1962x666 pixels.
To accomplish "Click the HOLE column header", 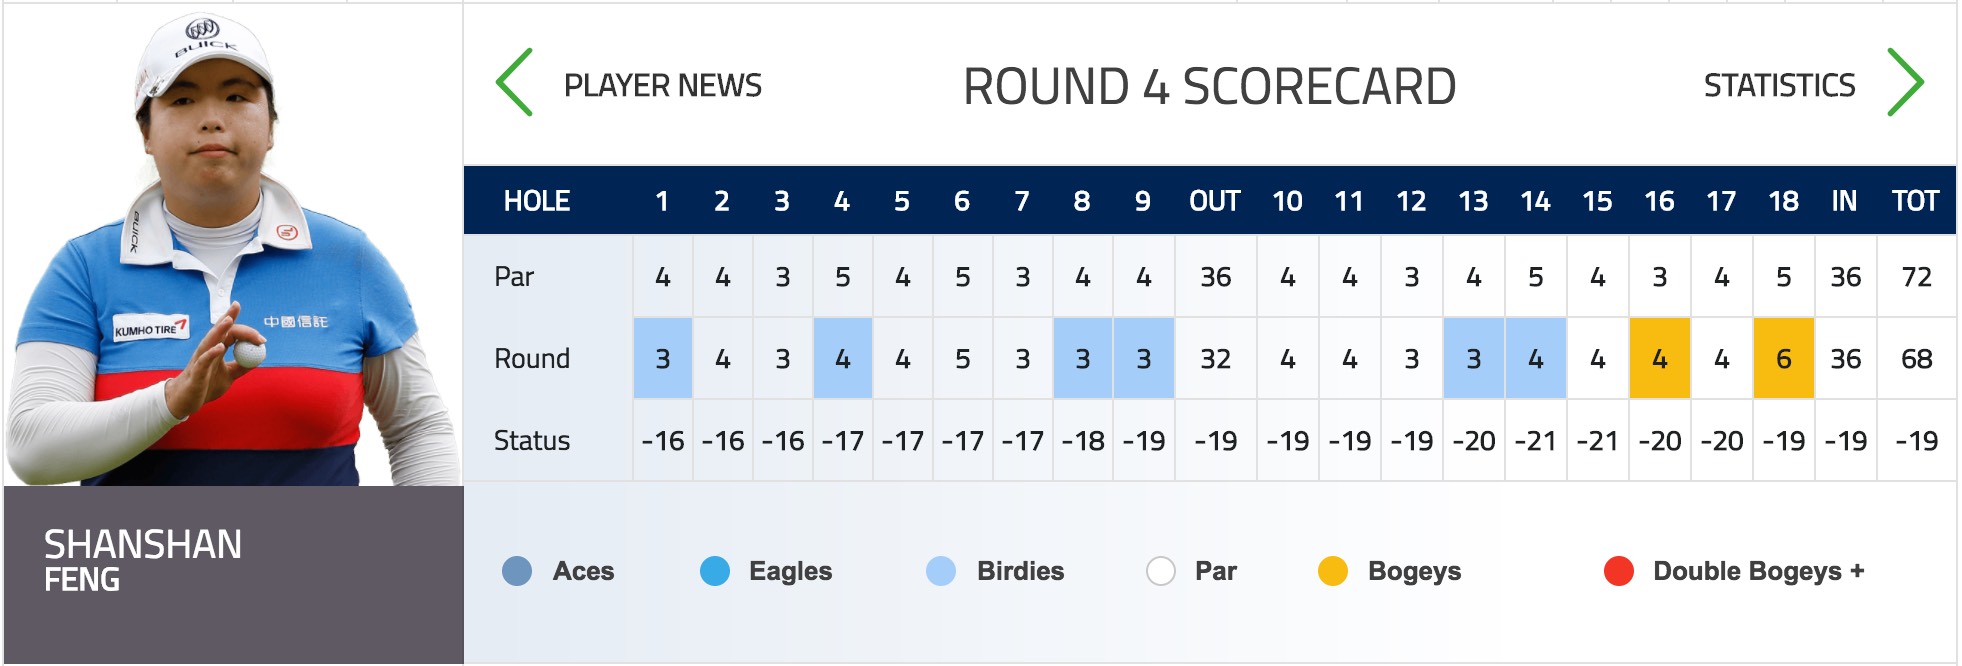I will (x=537, y=201).
